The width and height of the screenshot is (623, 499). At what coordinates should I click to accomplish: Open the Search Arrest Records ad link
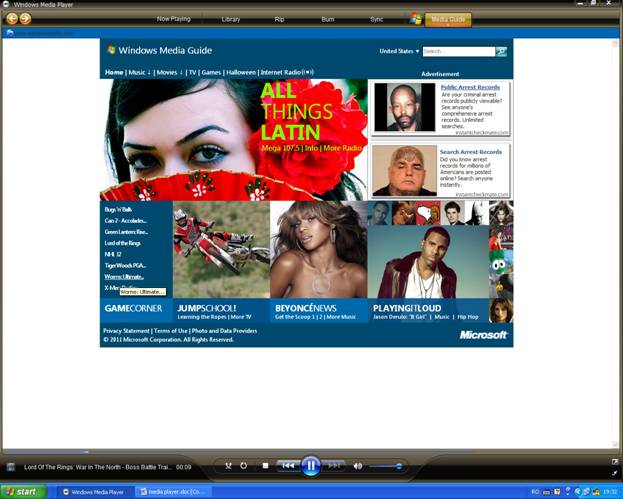pos(470,152)
